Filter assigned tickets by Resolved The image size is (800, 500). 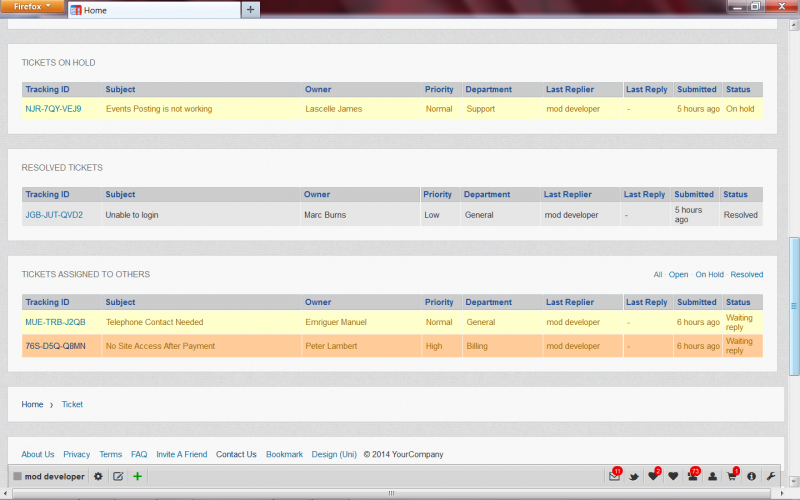click(x=746, y=274)
